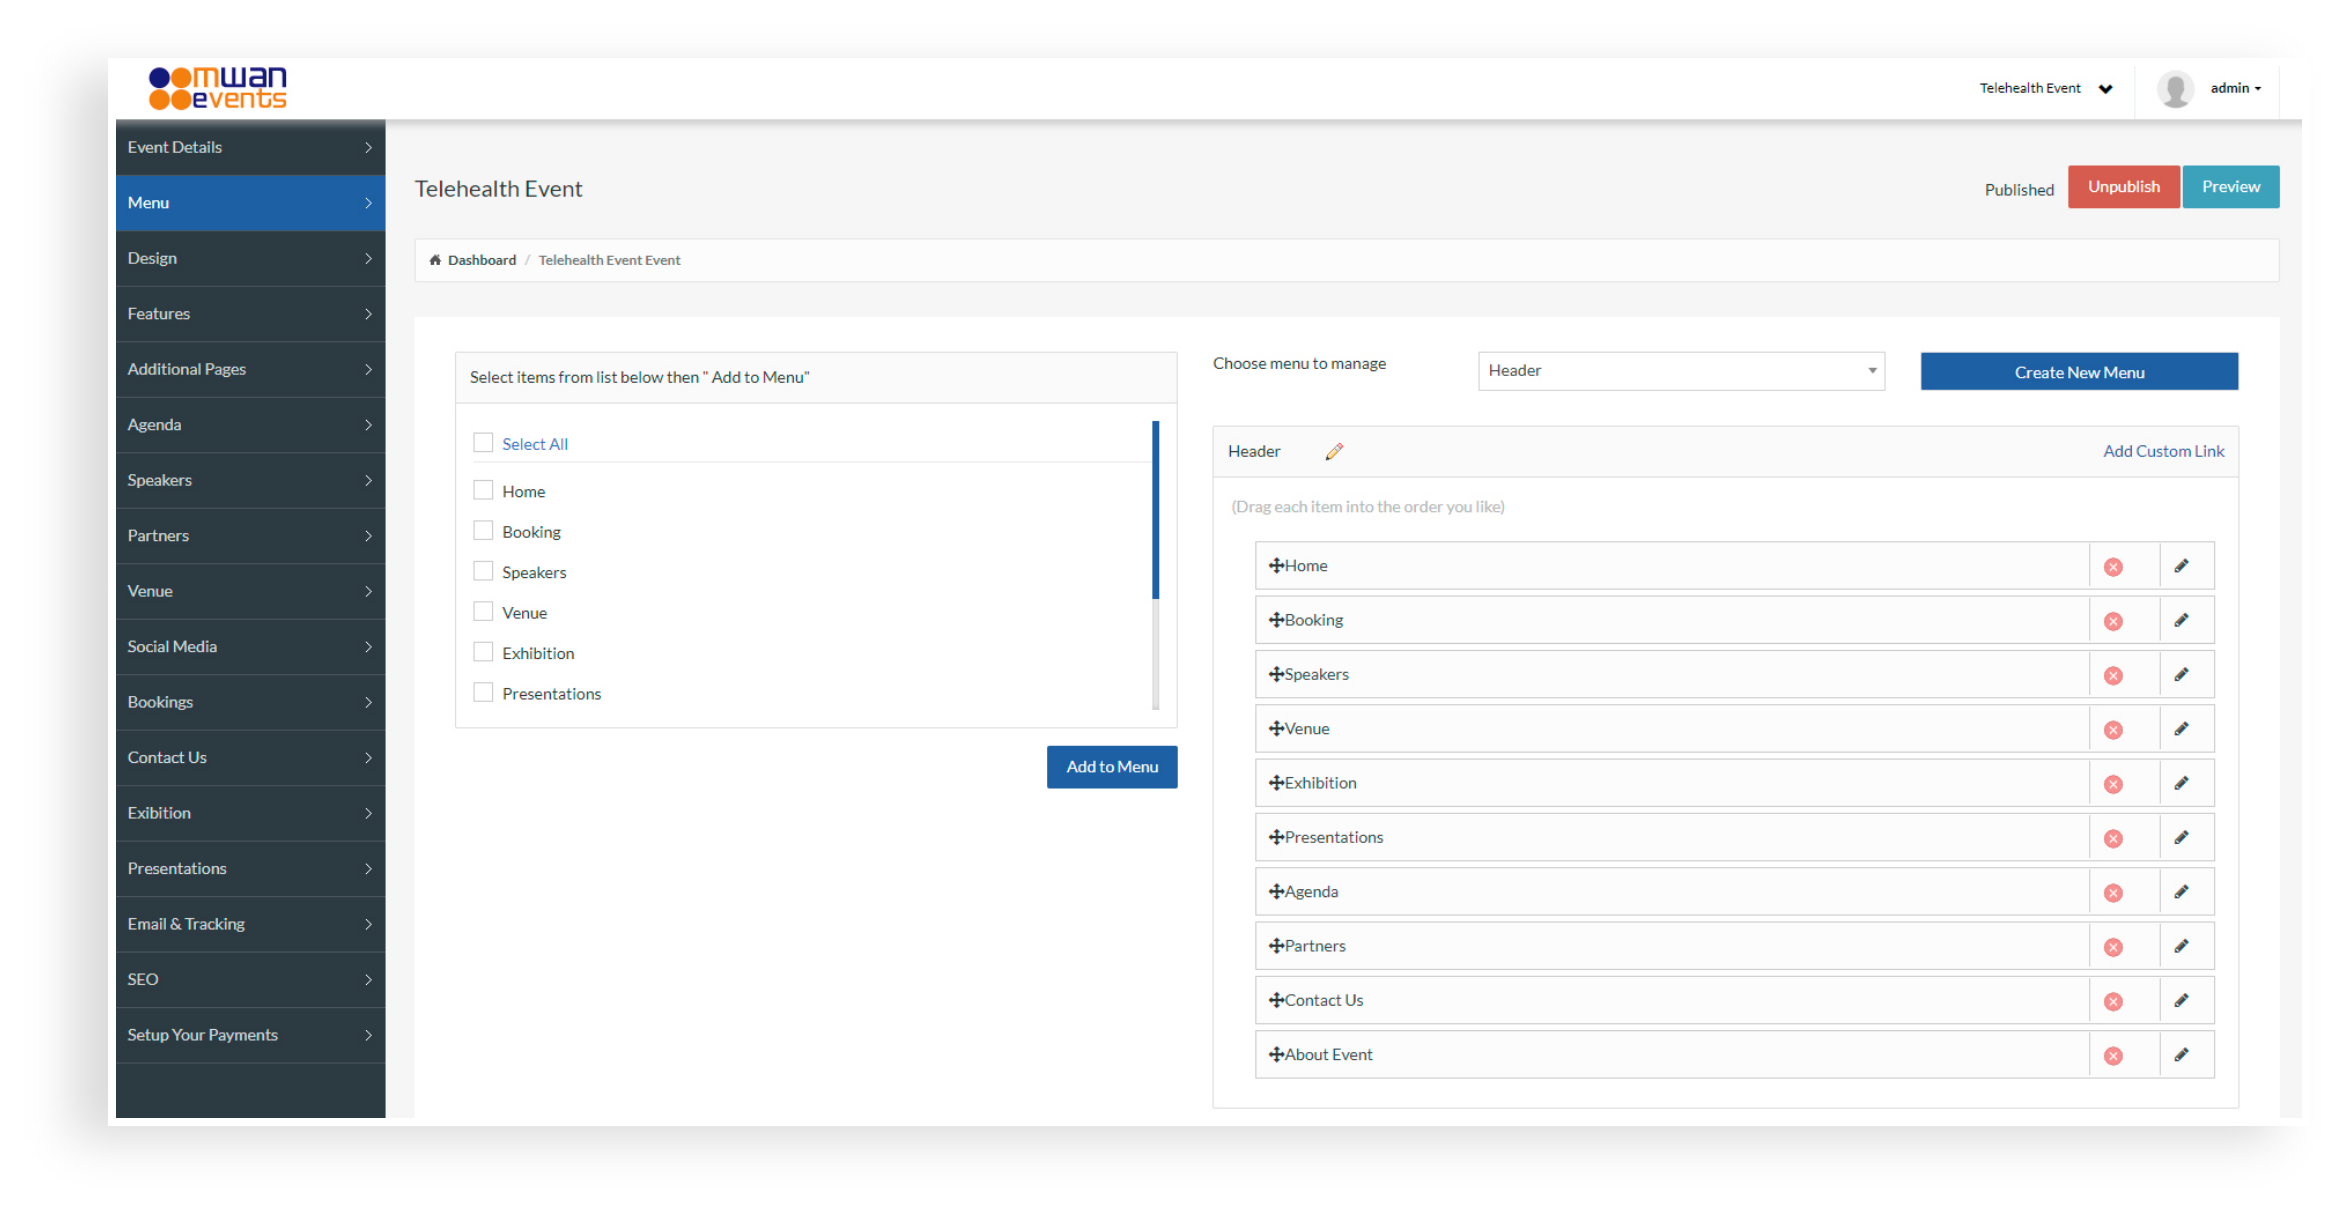Remove the Home item from menu
The image size is (2346, 1212).
[x=2113, y=567]
